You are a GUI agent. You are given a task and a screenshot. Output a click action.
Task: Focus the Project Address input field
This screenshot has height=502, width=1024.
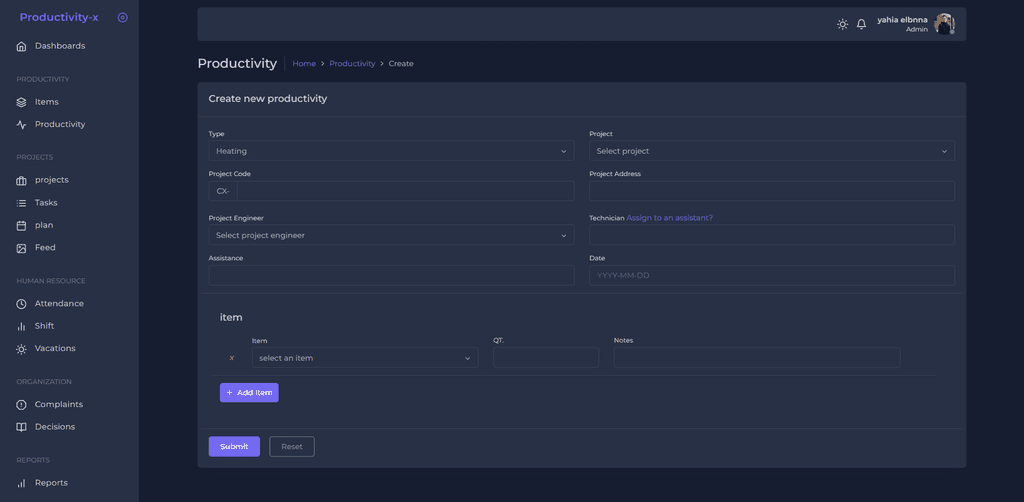[x=772, y=191]
